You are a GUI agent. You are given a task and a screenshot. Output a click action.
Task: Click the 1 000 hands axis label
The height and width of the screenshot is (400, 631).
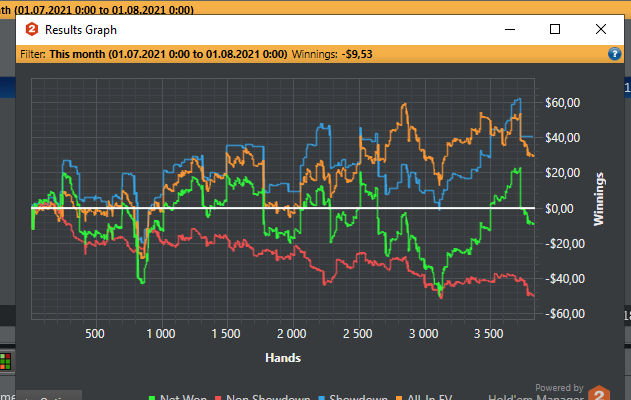point(161,334)
